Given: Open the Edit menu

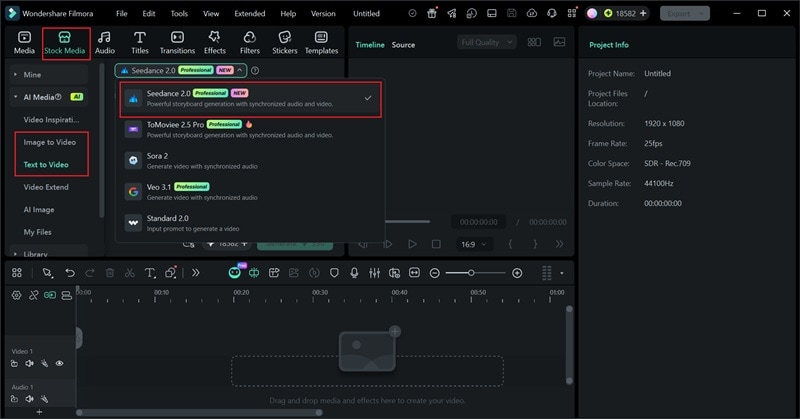Looking at the screenshot, I should (148, 13).
